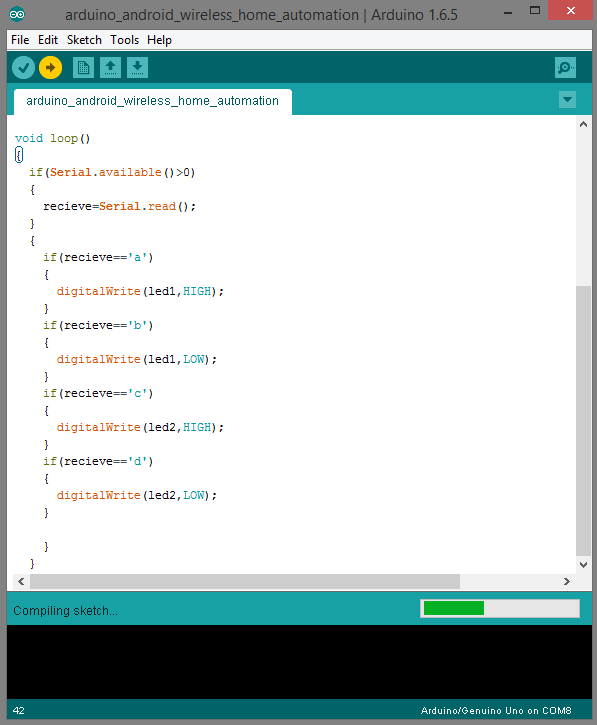This screenshot has width=597, height=725.
Task: Click the Verify sketch checkmark button
Action: click(24, 68)
